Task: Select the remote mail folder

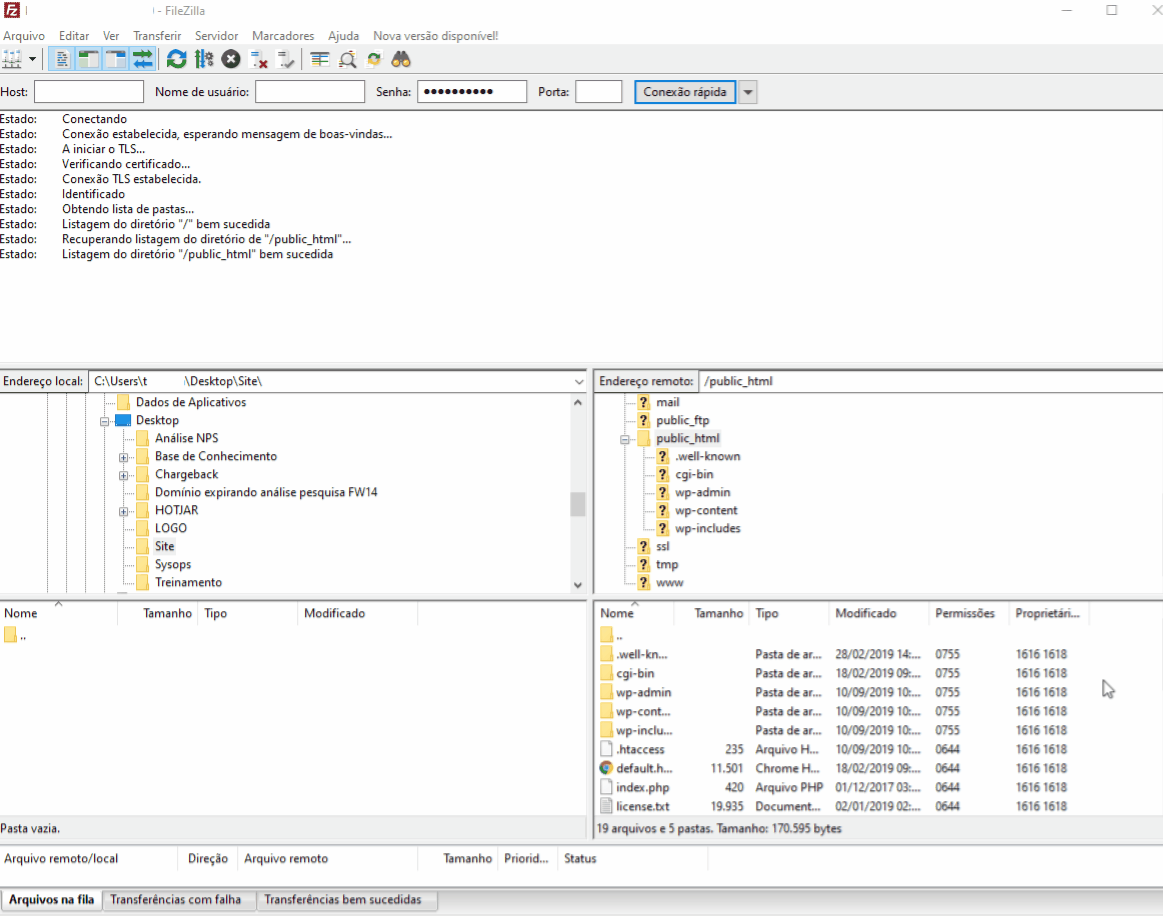Action: (668, 402)
